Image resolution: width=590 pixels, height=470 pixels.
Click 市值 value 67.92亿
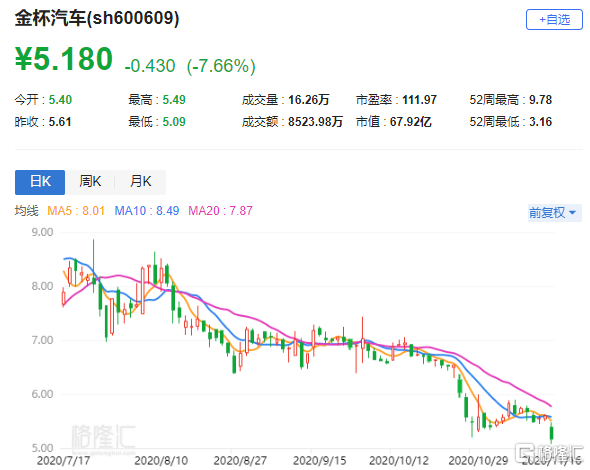pyautogui.click(x=411, y=122)
